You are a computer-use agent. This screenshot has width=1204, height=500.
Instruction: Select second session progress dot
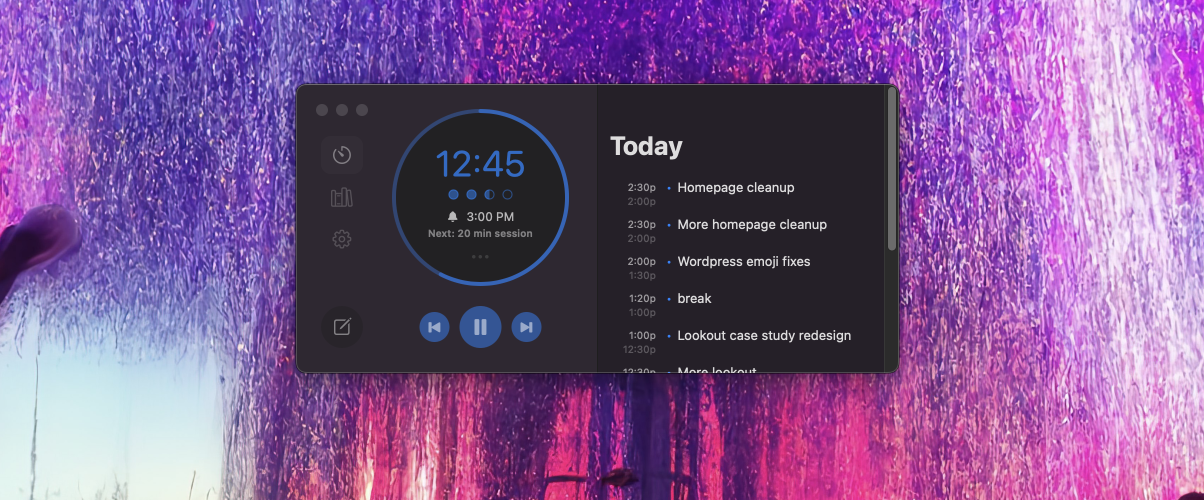[471, 194]
